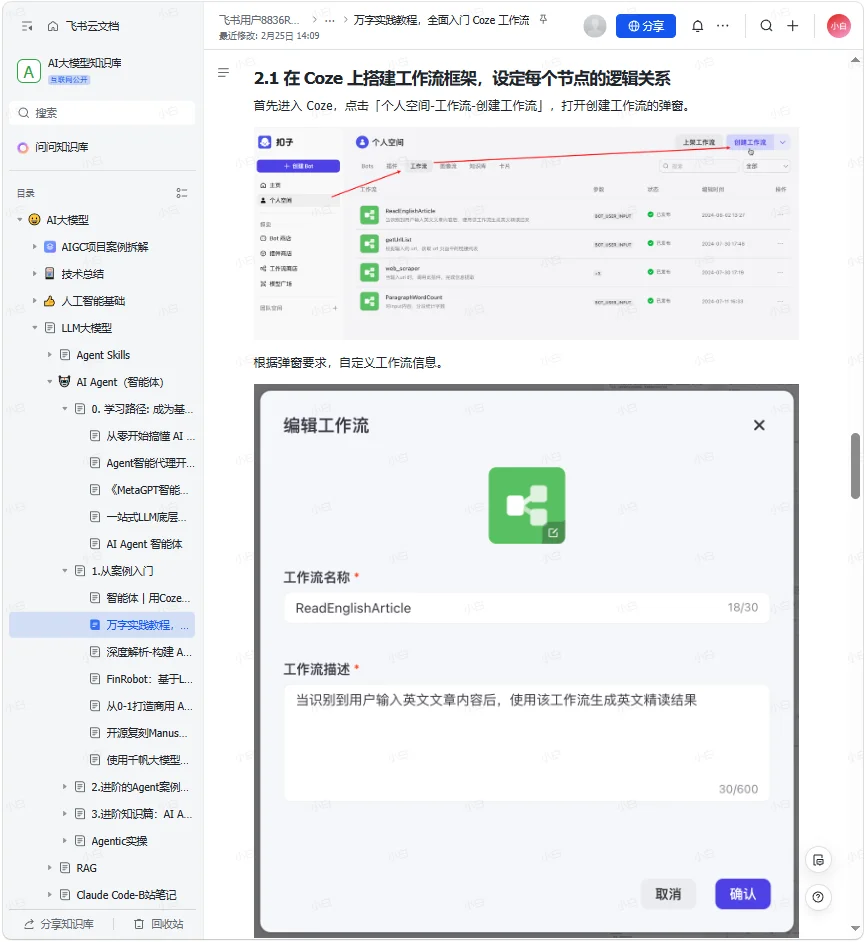The height and width of the screenshot is (942, 866).
Task: Open 从零开始搞懂 AI document
Action: click(142, 436)
